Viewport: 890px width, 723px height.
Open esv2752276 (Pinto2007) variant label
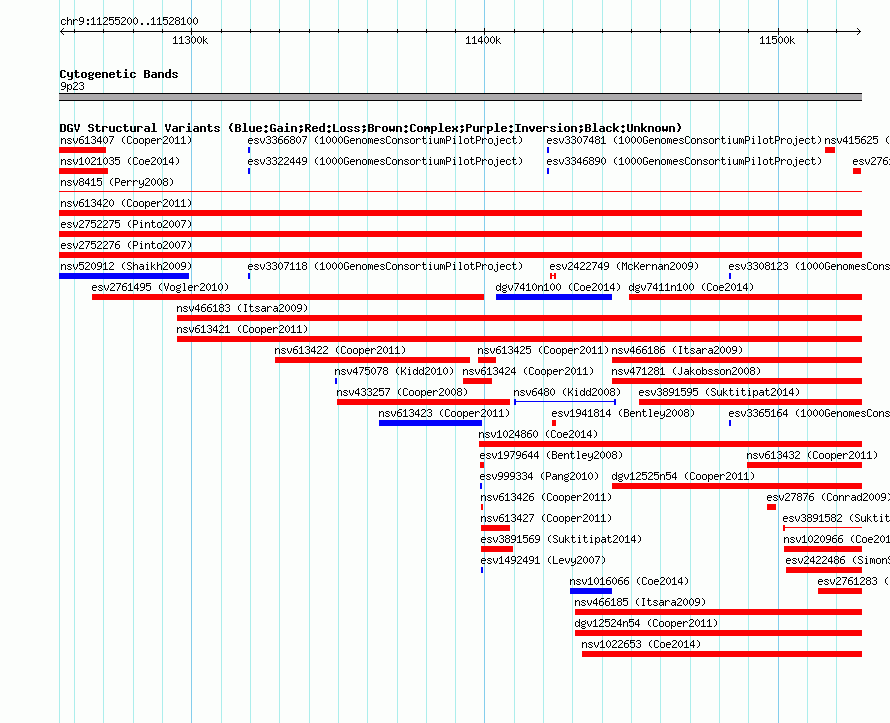point(126,245)
